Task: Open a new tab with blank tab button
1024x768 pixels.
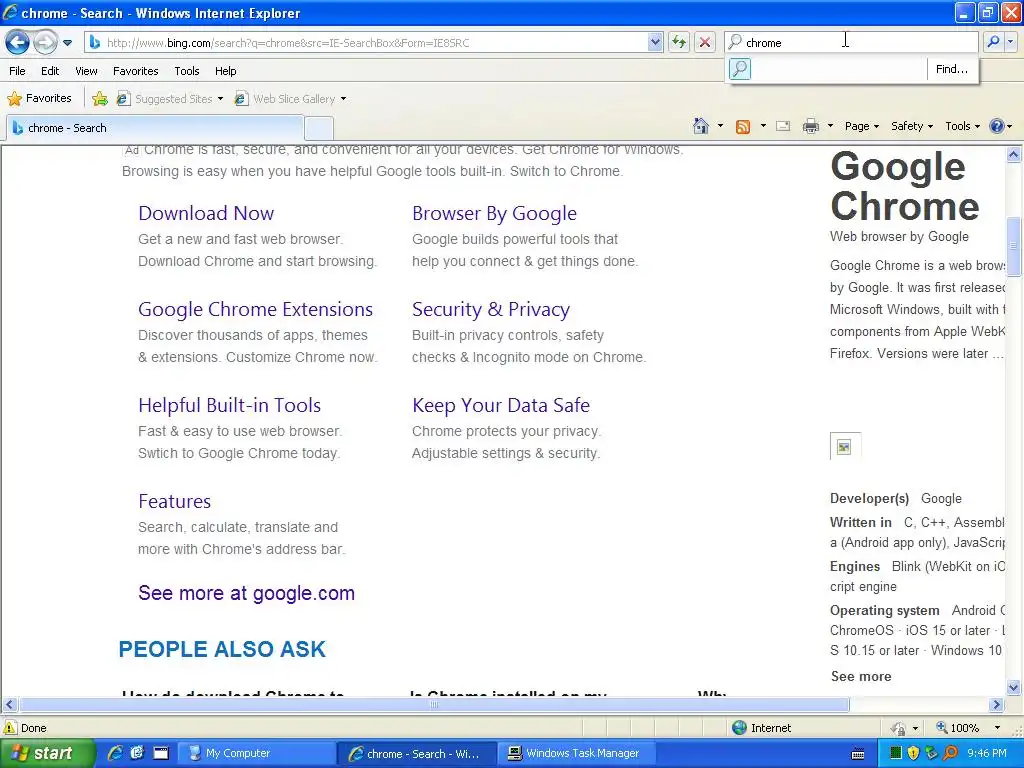Action: [319, 129]
